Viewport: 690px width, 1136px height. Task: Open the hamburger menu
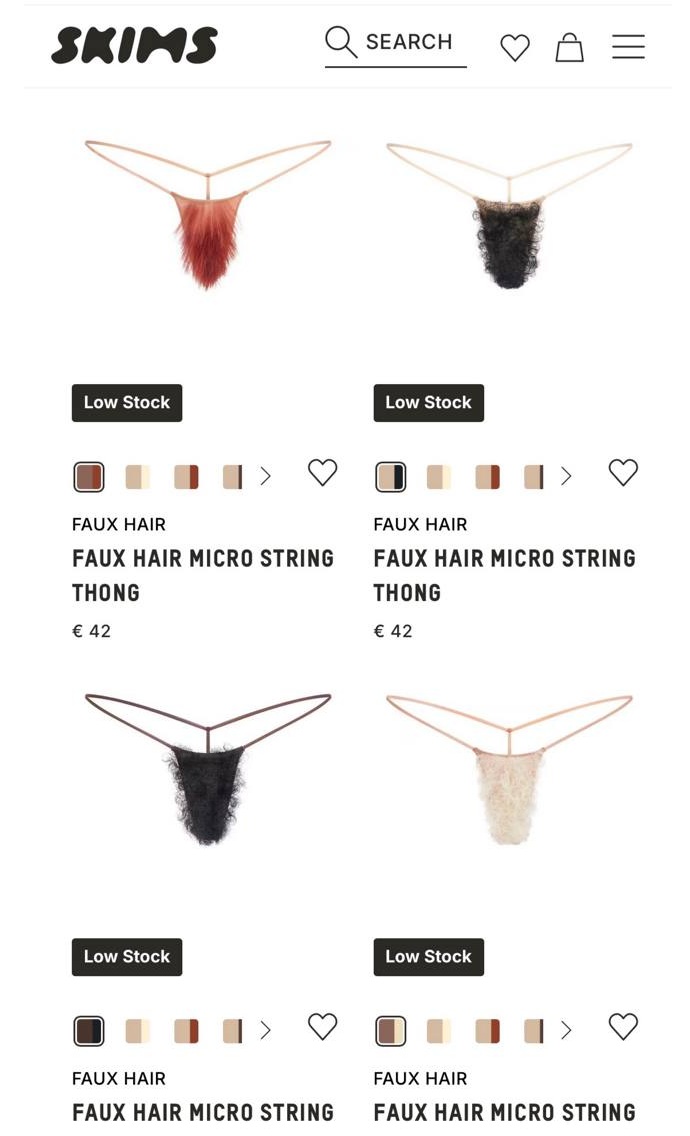pyautogui.click(x=628, y=46)
